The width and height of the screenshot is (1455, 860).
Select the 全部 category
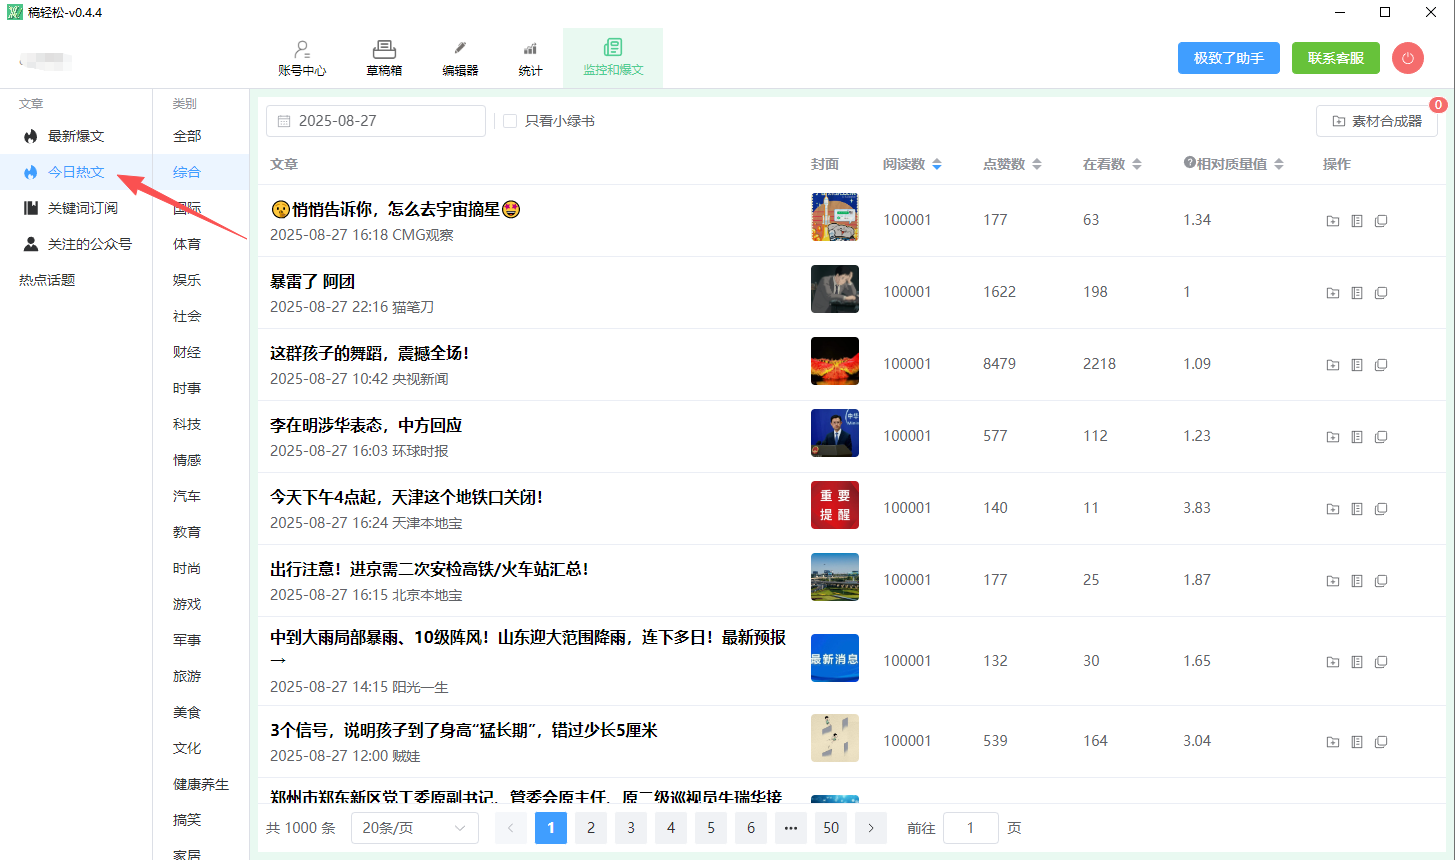[x=187, y=136]
